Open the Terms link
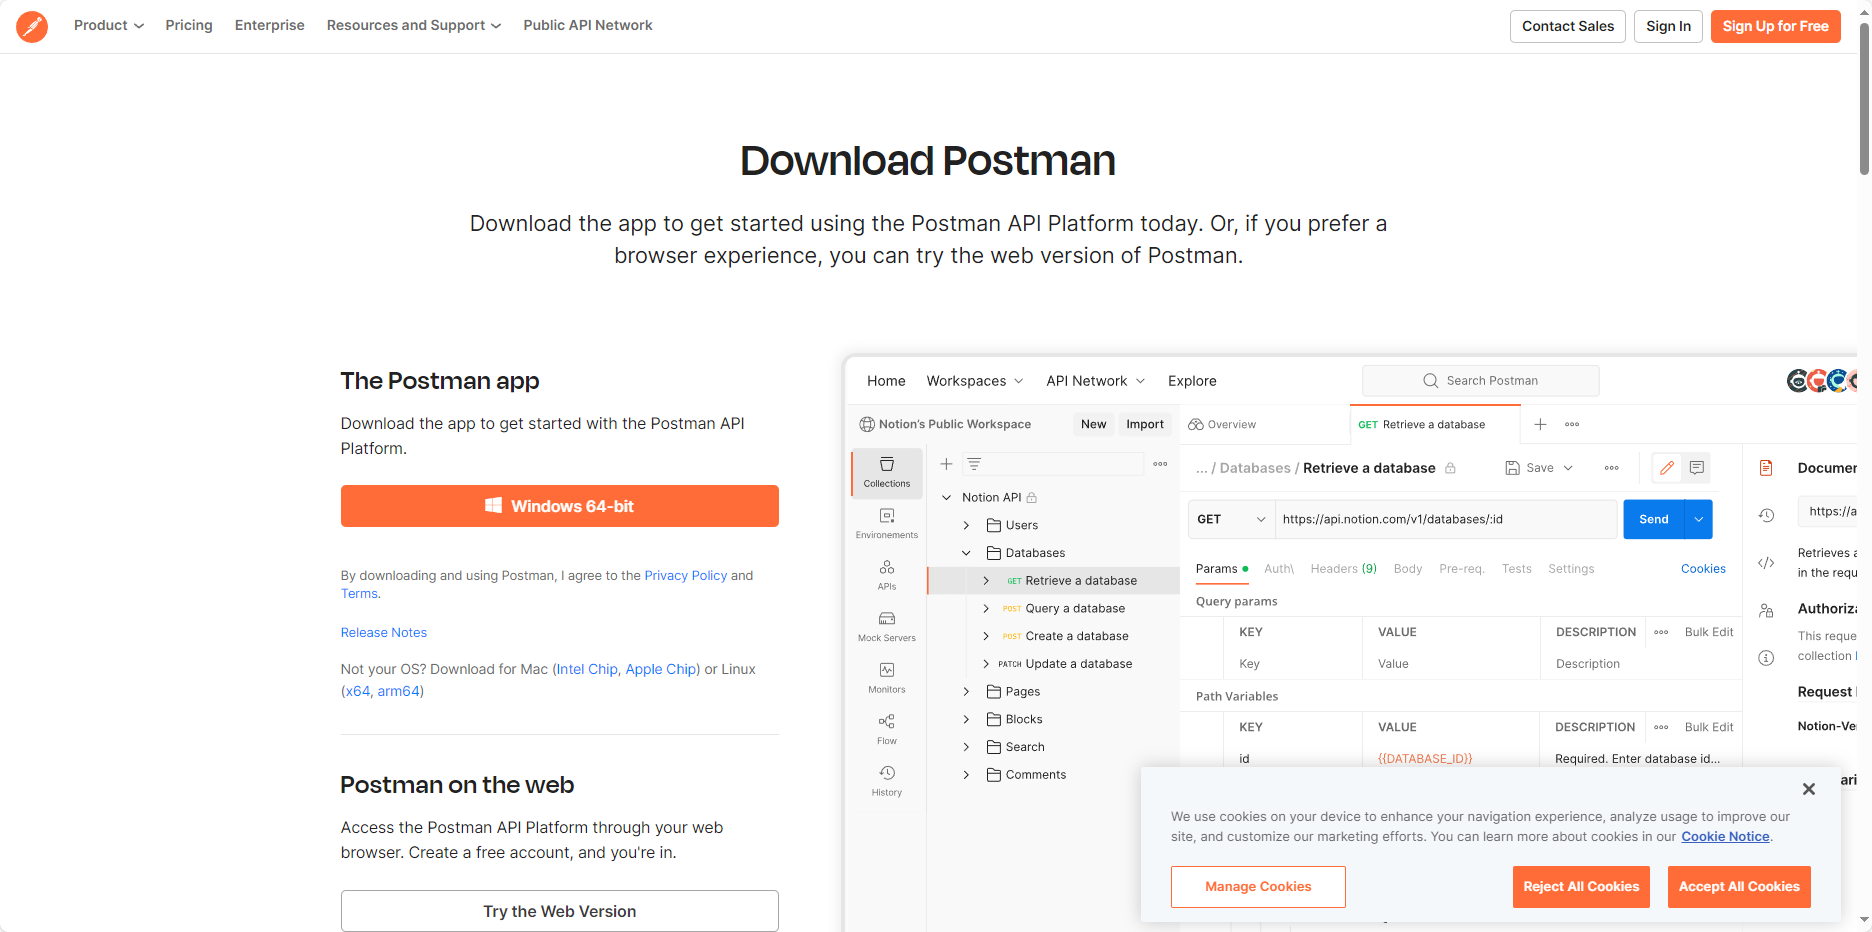 pyautogui.click(x=359, y=593)
